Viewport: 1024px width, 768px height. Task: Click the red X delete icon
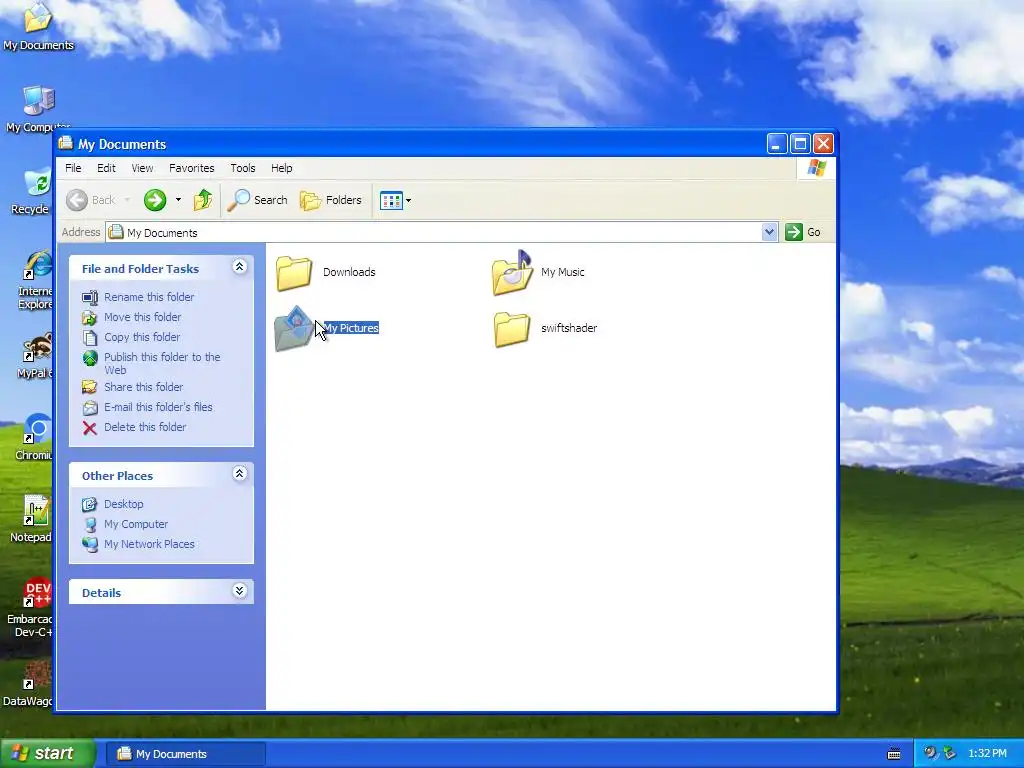click(89, 428)
